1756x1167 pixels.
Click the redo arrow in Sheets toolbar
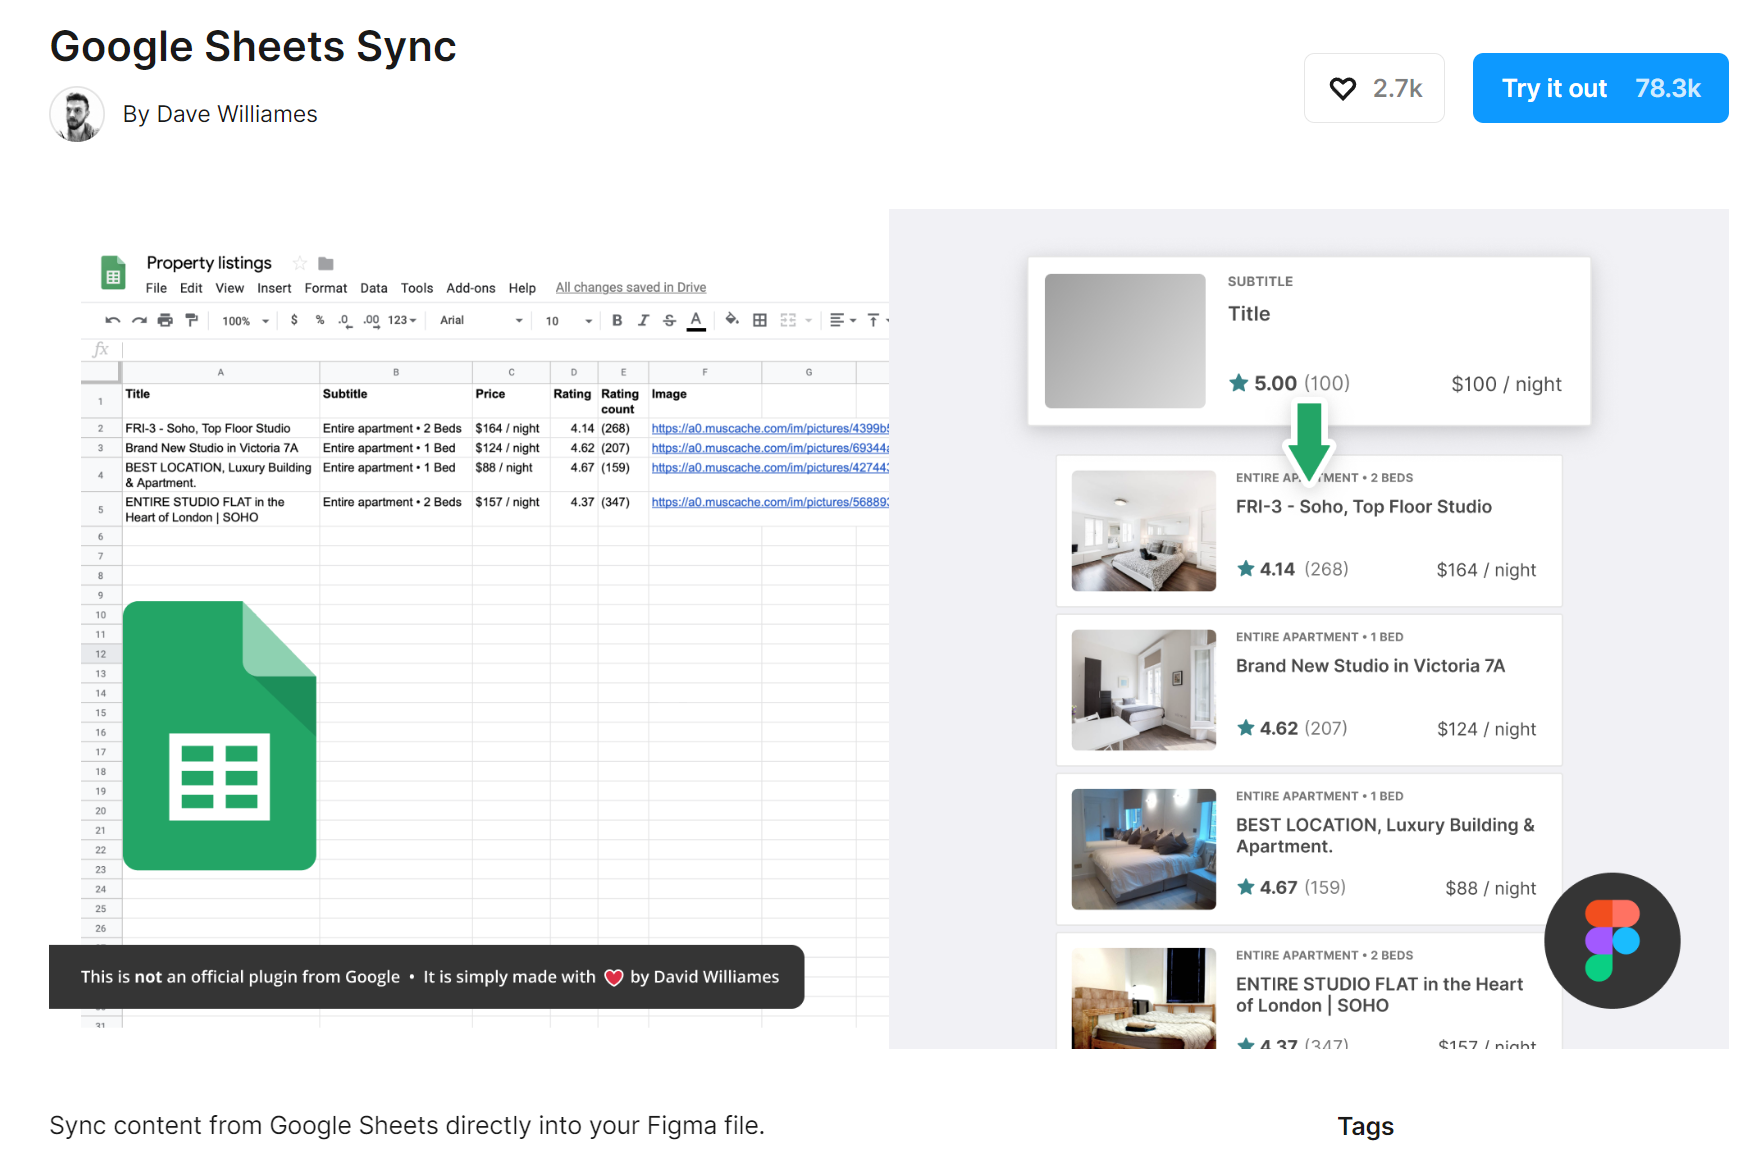(x=139, y=320)
